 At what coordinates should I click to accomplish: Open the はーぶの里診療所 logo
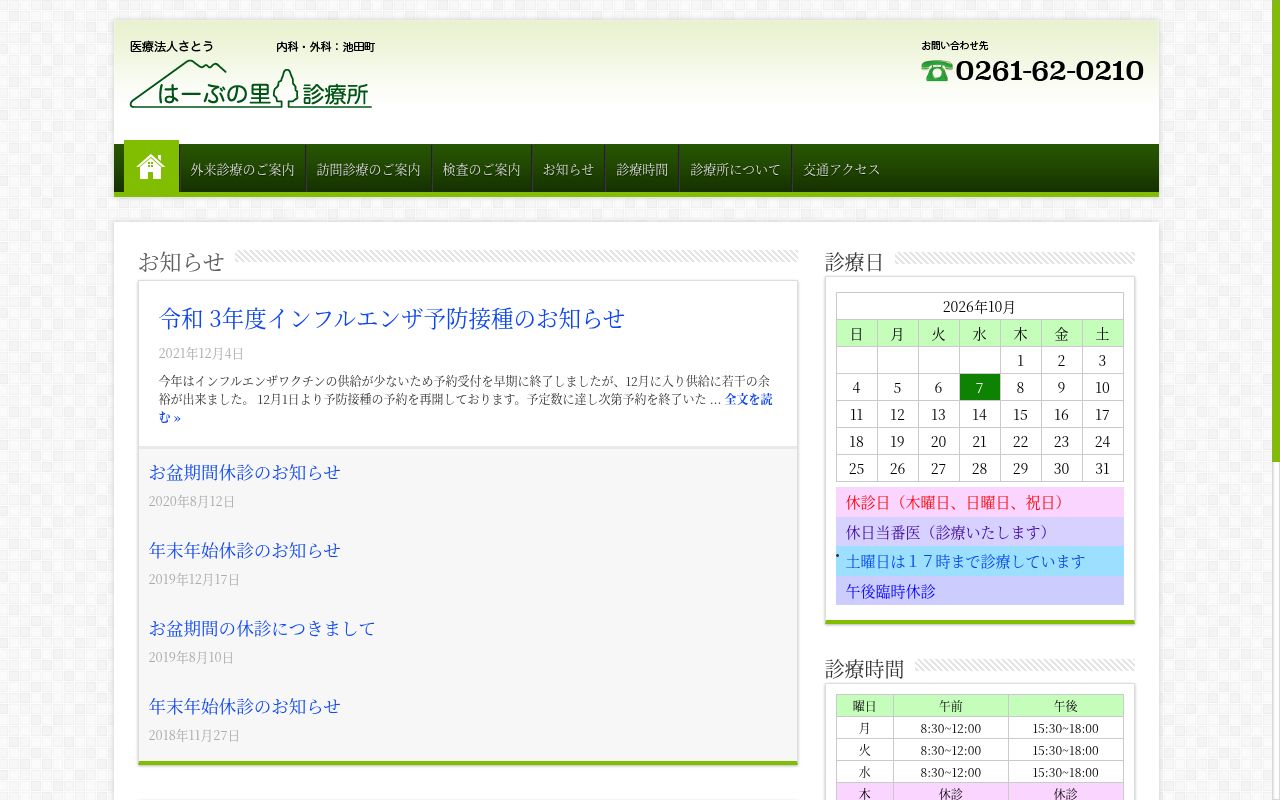pyautogui.click(x=251, y=83)
